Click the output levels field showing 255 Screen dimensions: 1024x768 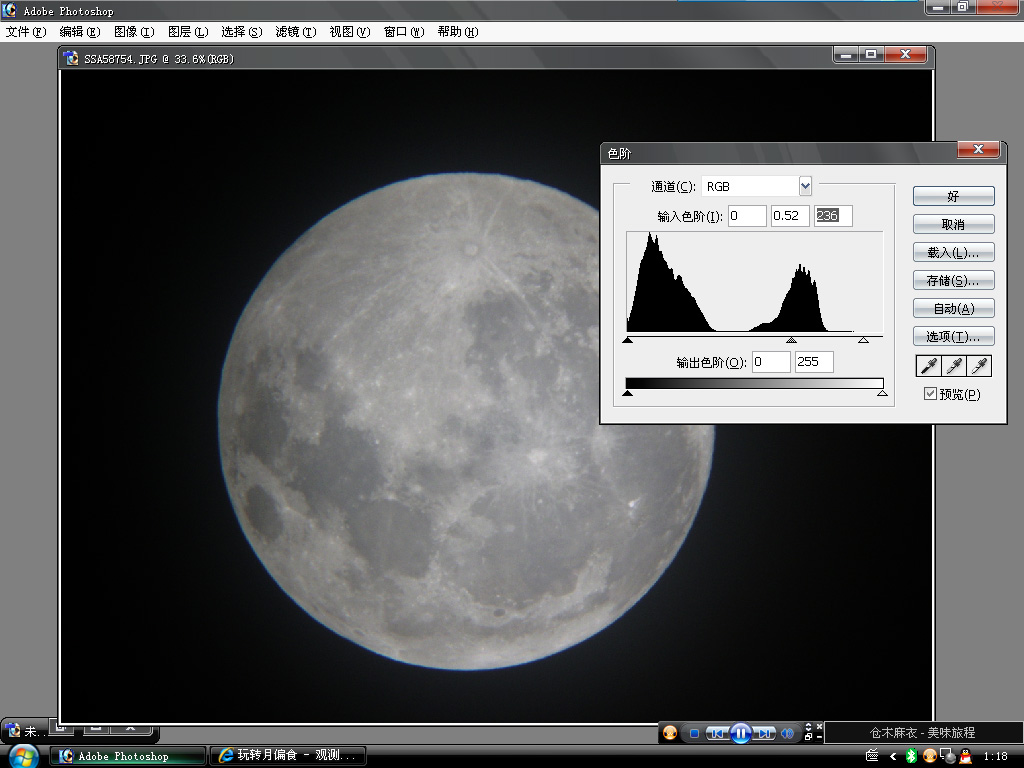pyautogui.click(x=814, y=362)
